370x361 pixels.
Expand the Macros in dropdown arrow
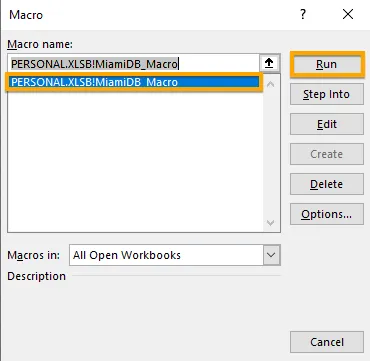[x=271, y=255]
